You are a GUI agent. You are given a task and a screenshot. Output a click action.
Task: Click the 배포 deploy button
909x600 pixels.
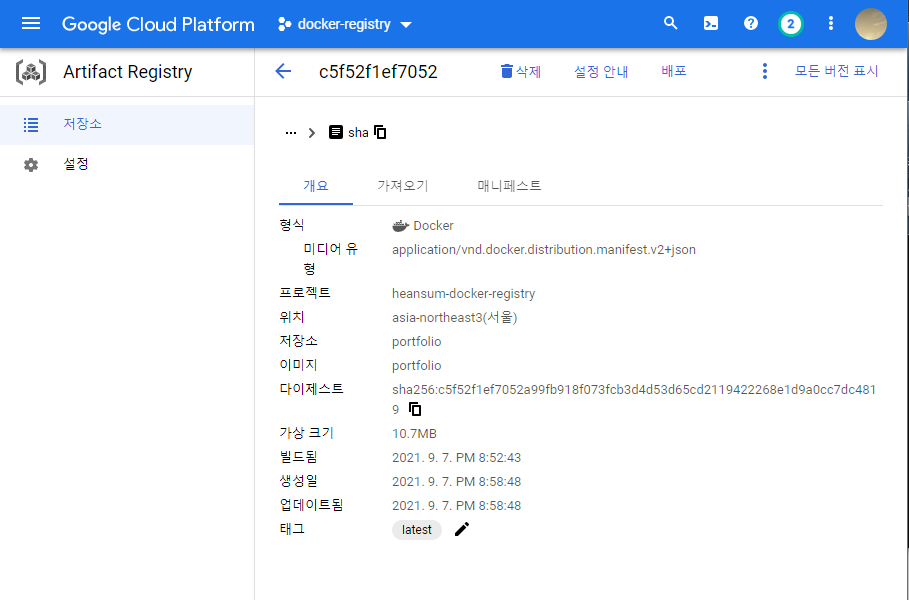coord(674,71)
